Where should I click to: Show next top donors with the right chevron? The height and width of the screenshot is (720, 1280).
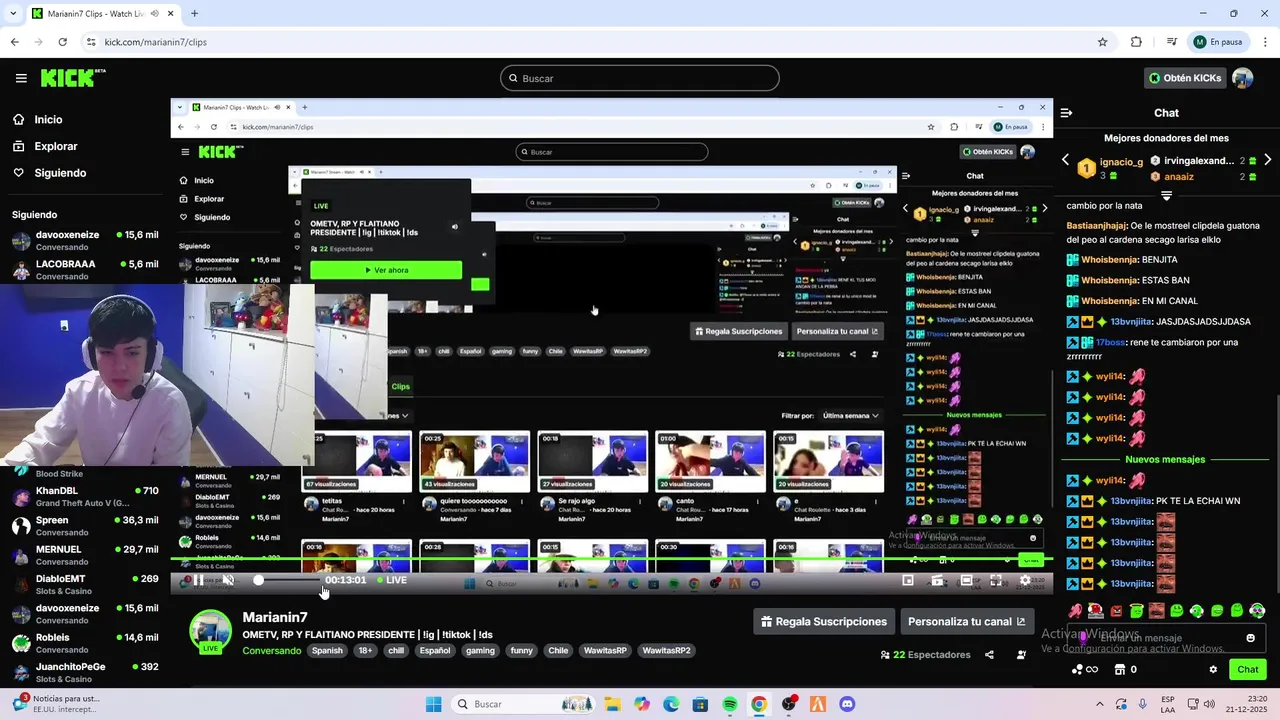pos(1268,160)
